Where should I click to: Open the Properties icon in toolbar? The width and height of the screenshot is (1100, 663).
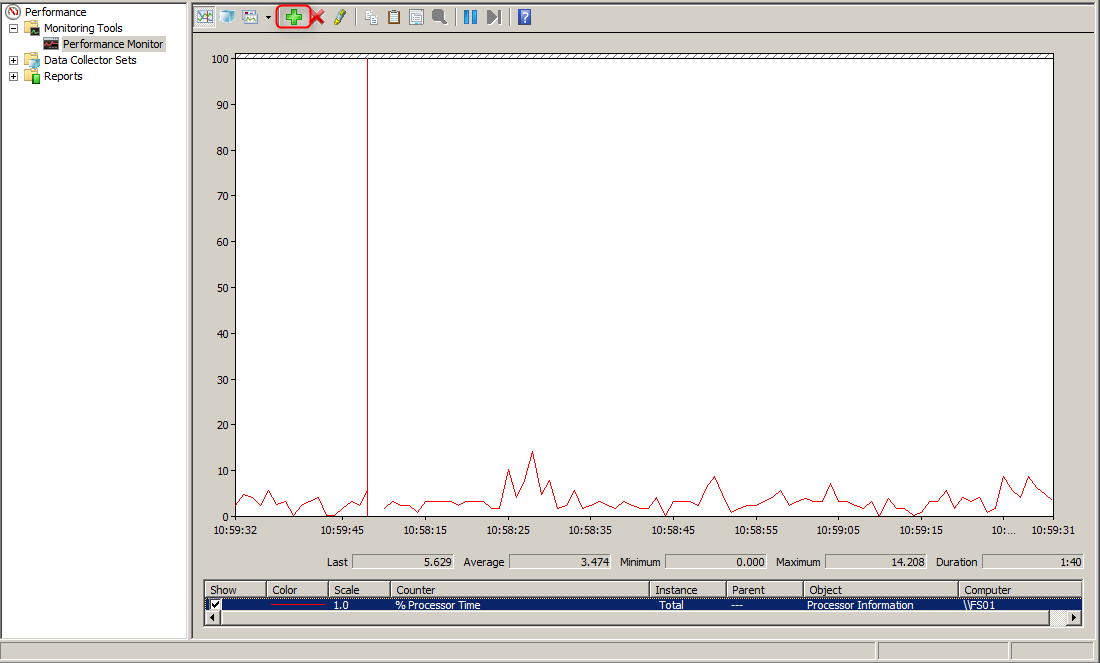(416, 17)
